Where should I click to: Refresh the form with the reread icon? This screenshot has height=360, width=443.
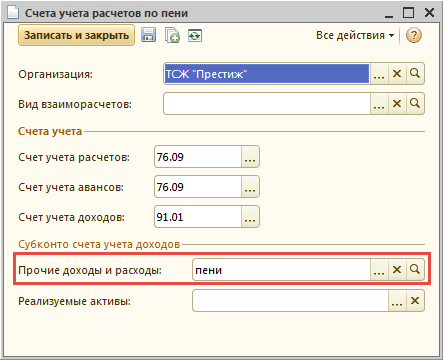pyautogui.click(x=195, y=35)
